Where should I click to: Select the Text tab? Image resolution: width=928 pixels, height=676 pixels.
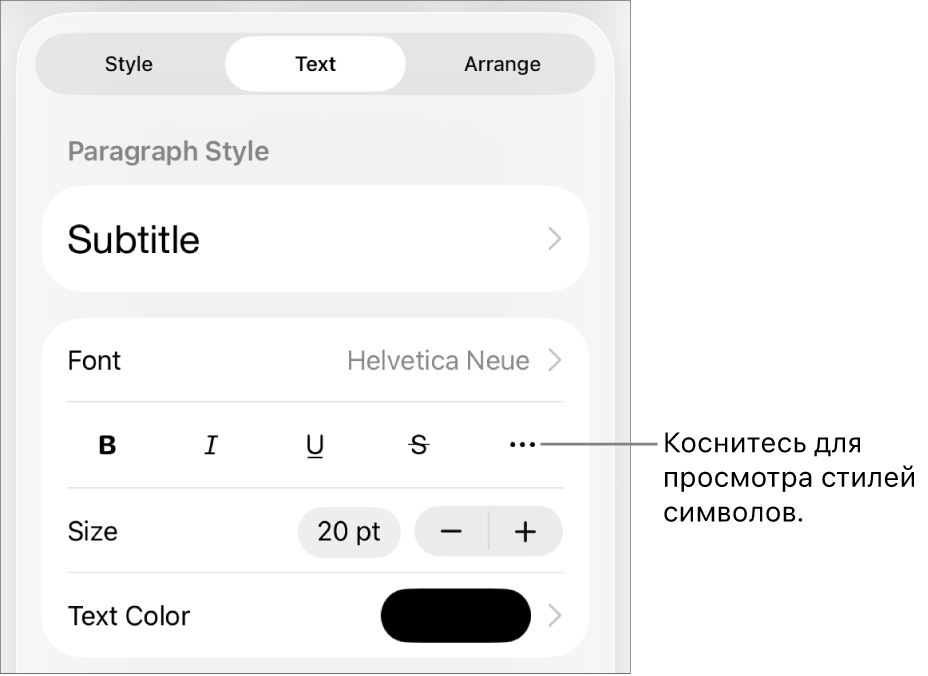click(315, 64)
